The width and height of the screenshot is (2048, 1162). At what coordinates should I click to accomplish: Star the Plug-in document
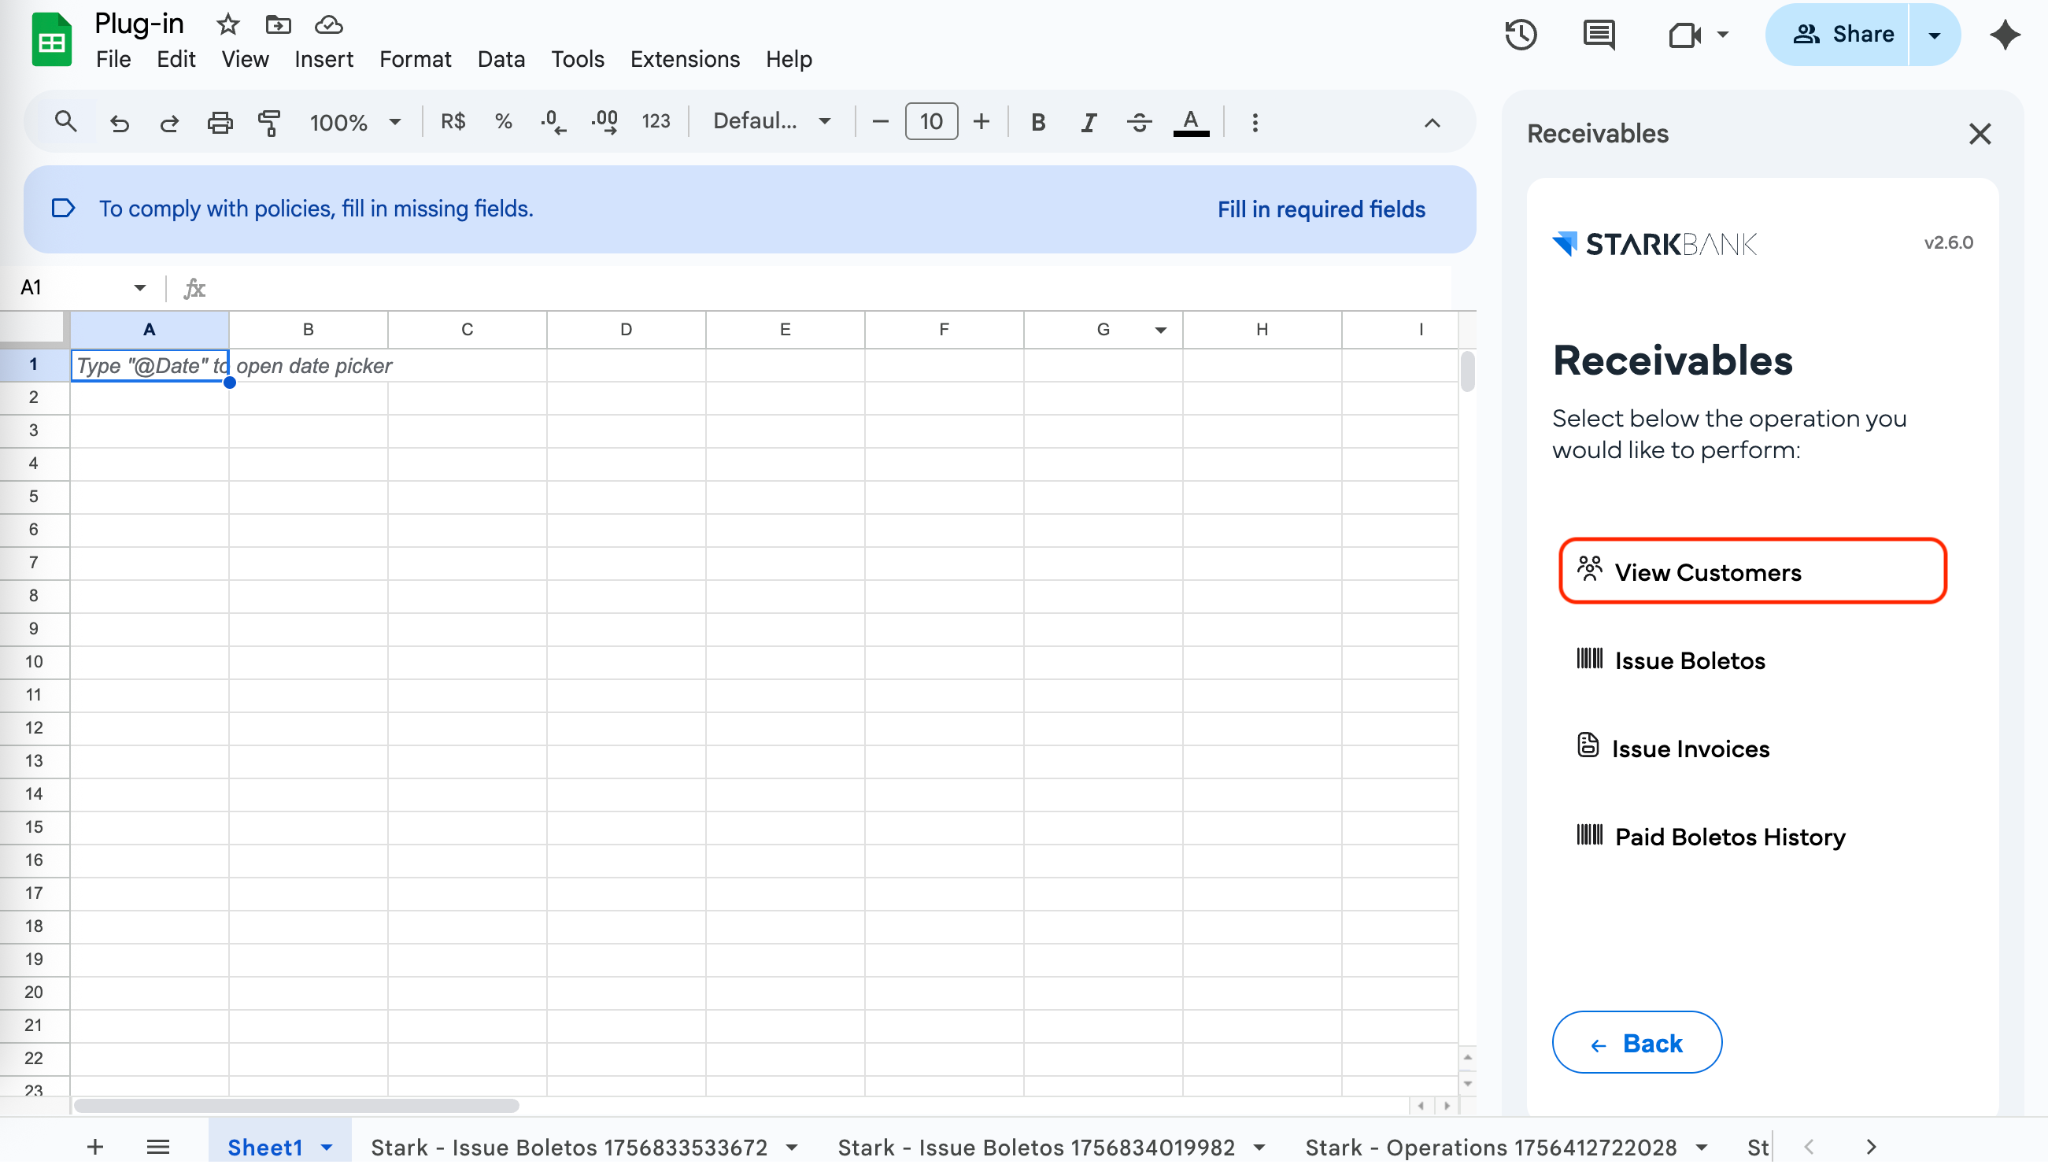(x=228, y=24)
